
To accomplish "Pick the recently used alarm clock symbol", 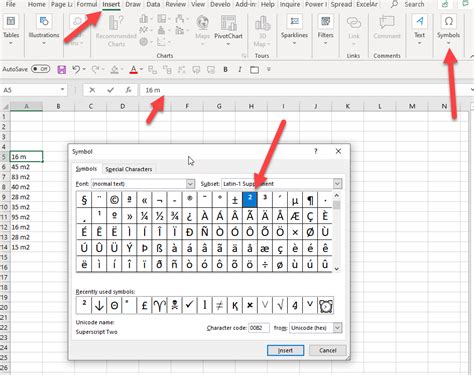I will pyautogui.click(x=325, y=305).
